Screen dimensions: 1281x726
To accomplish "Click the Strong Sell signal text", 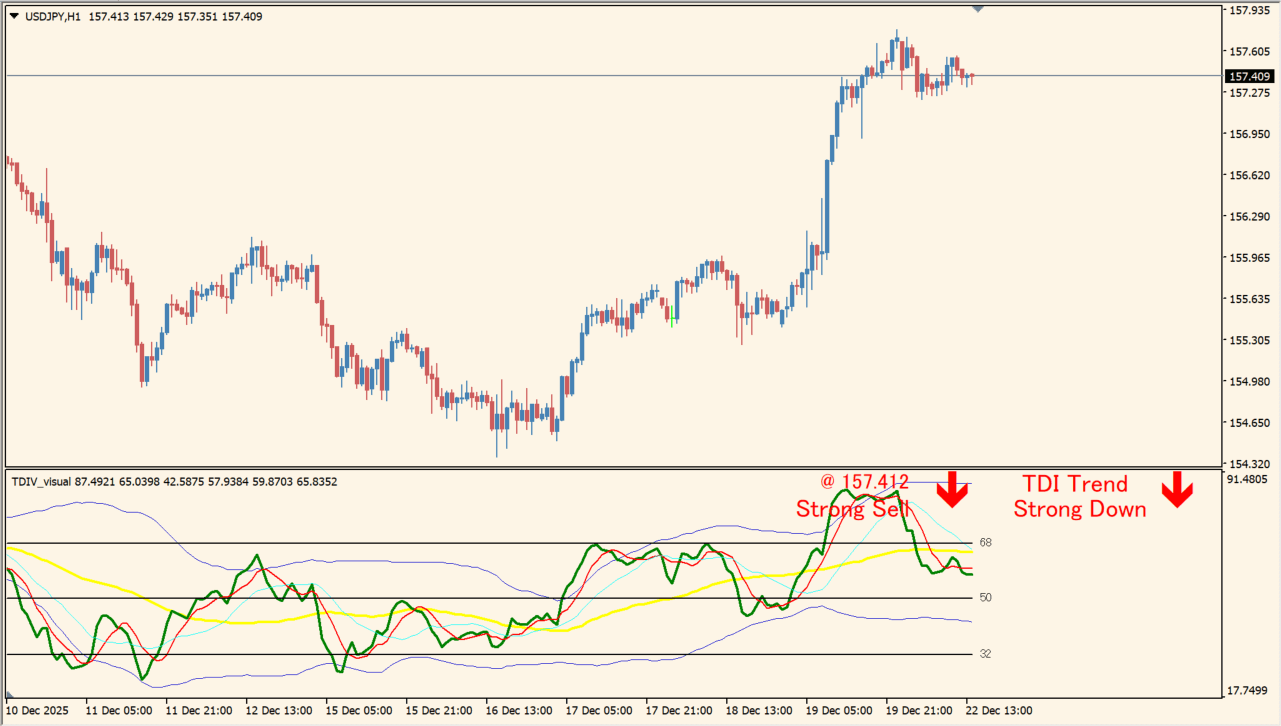I will pyautogui.click(x=852, y=509).
